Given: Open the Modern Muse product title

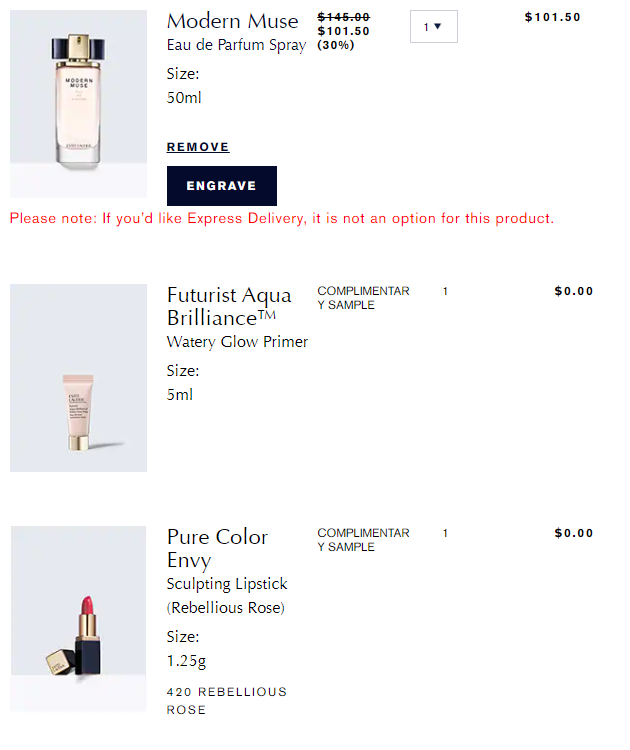Looking at the screenshot, I should [232, 22].
